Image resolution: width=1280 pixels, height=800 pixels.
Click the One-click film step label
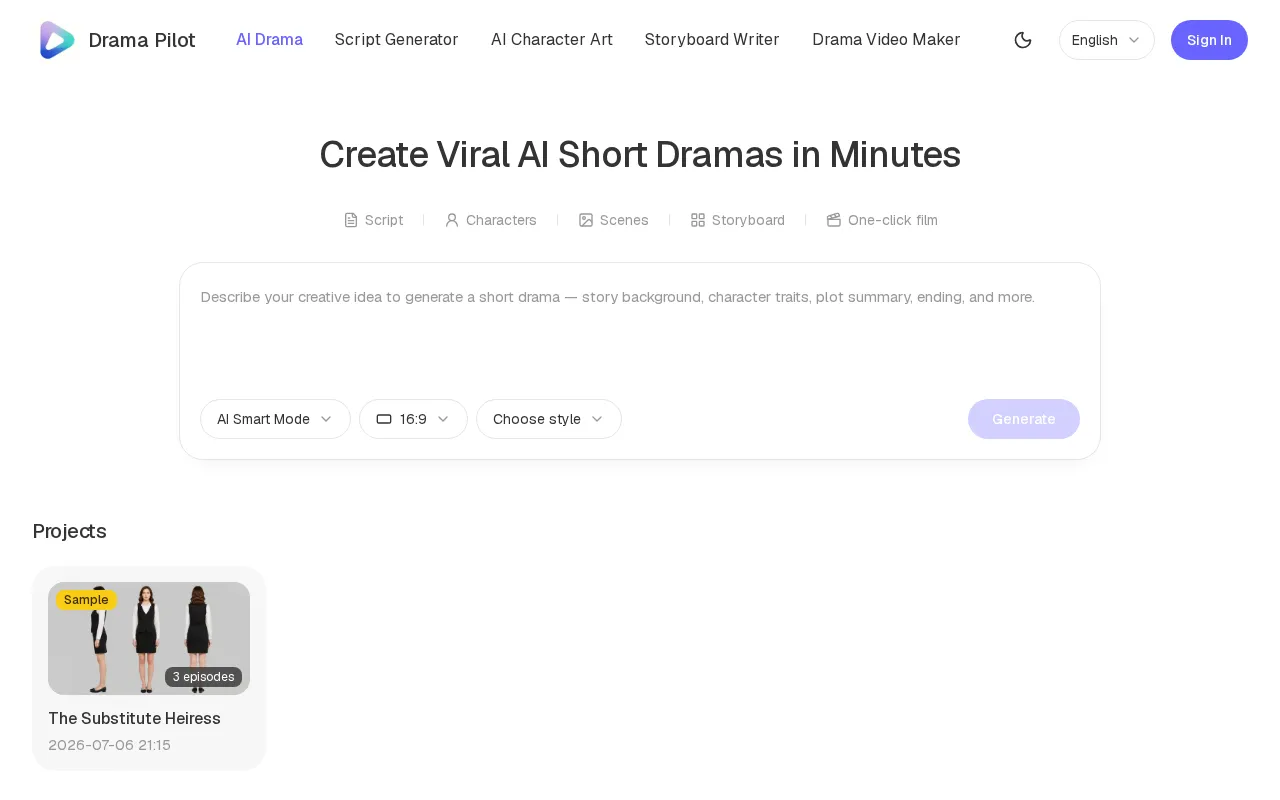pos(893,220)
